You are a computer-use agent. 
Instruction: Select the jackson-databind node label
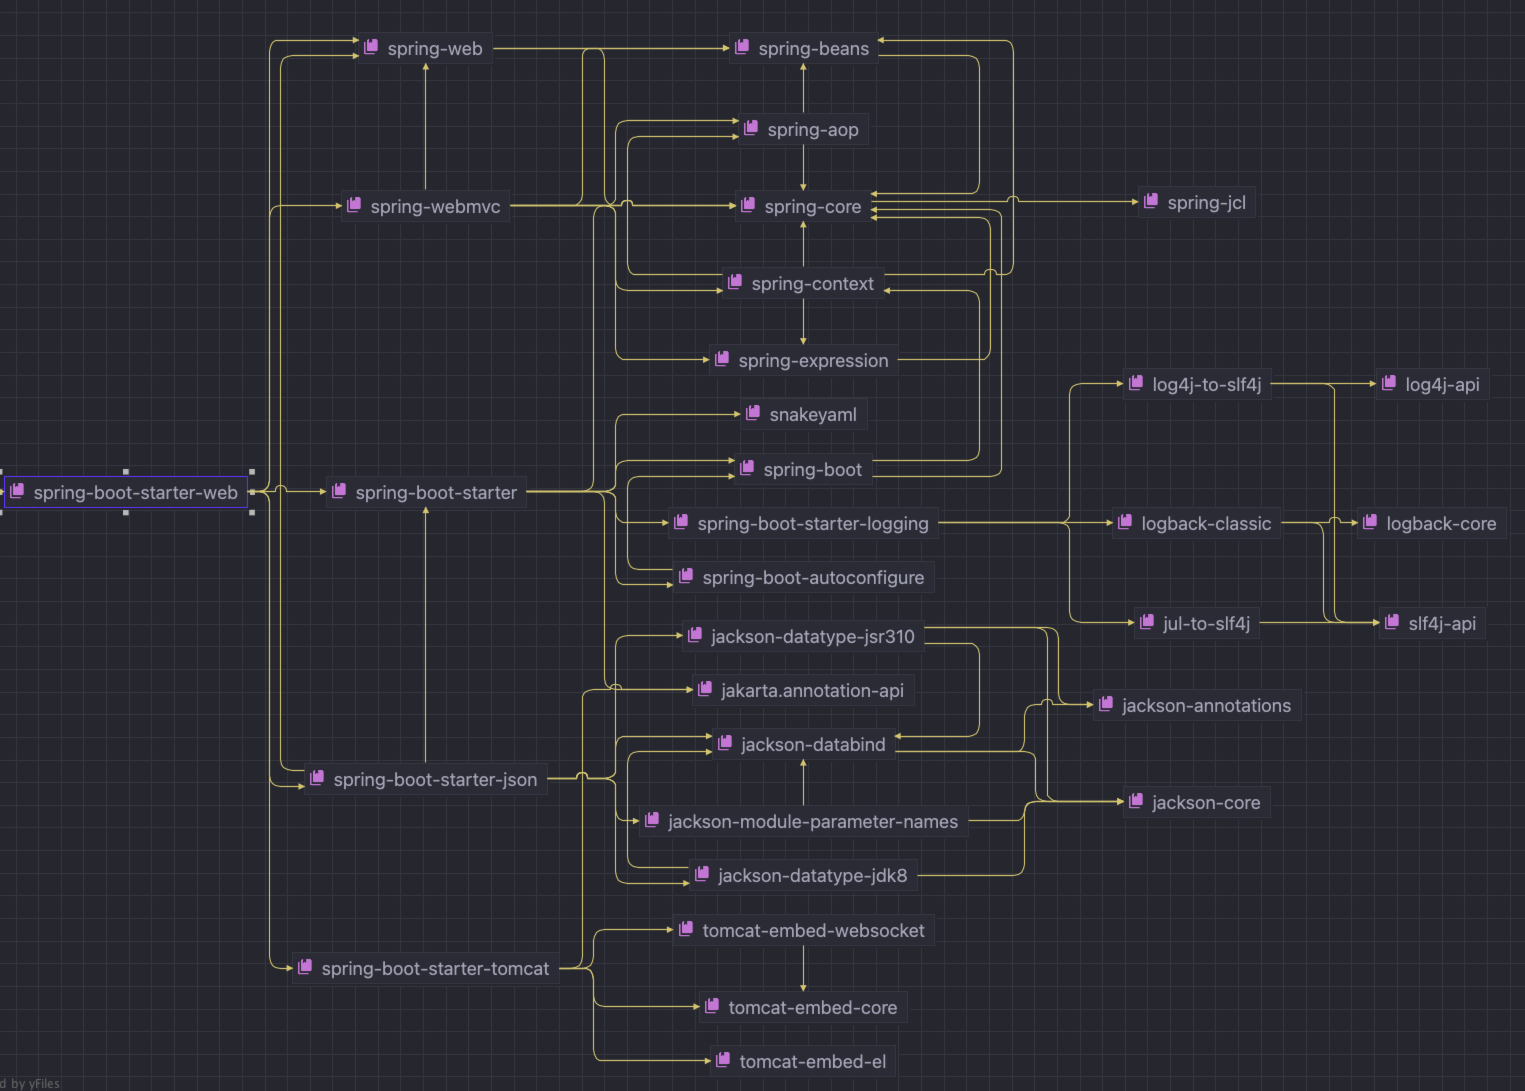point(813,745)
